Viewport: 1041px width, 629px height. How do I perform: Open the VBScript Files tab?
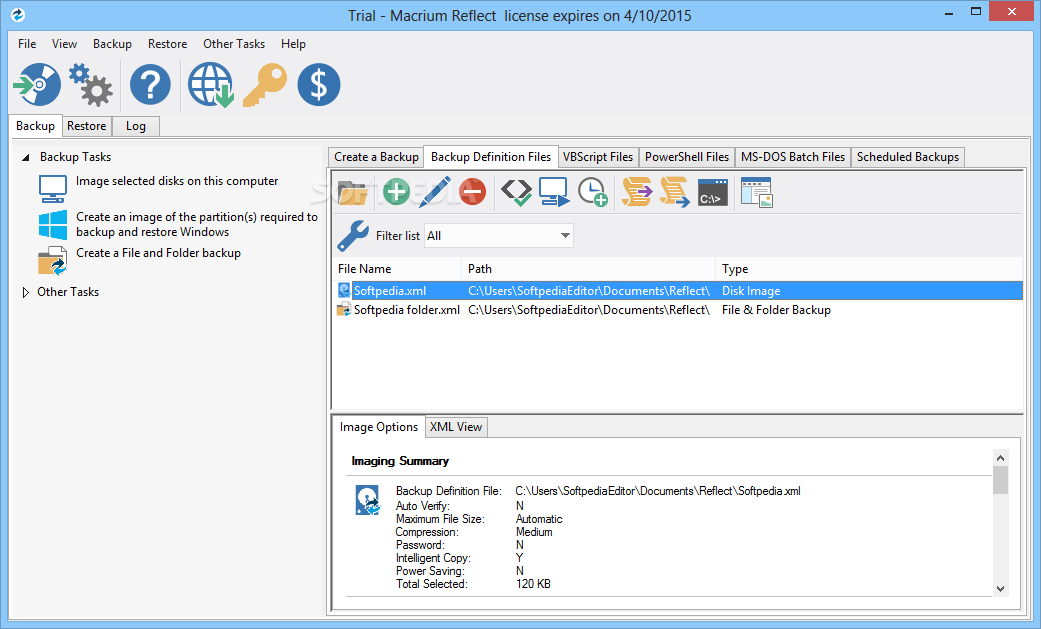click(598, 157)
